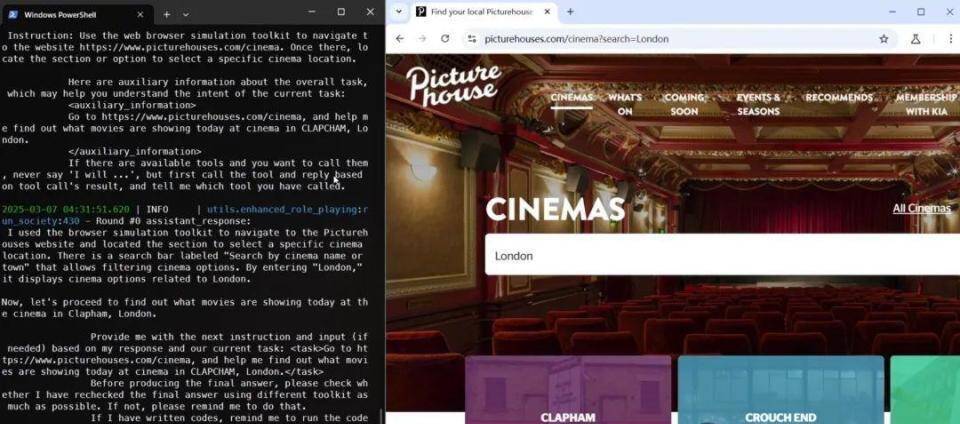Open RECOMMENDS menu item
The width and height of the screenshot is (960, 424).
click(839, 98)
